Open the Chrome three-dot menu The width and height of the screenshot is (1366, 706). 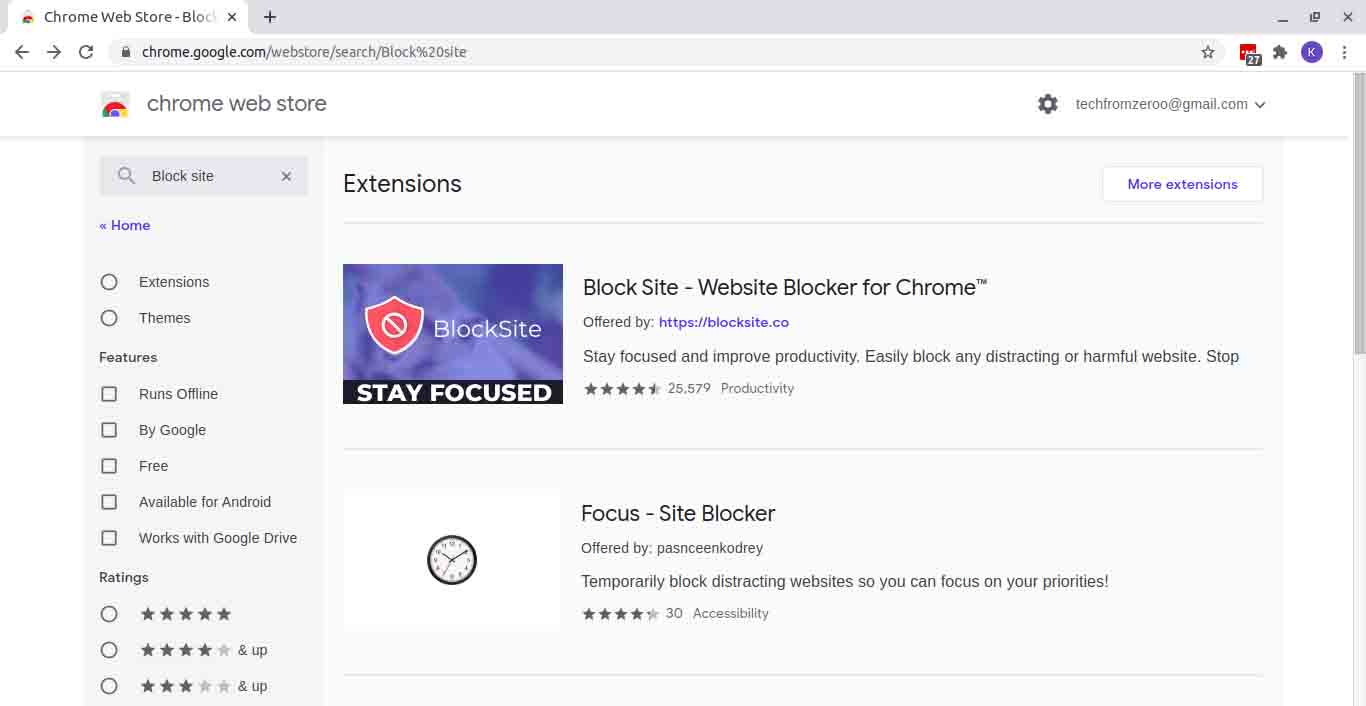(1344, 52)
